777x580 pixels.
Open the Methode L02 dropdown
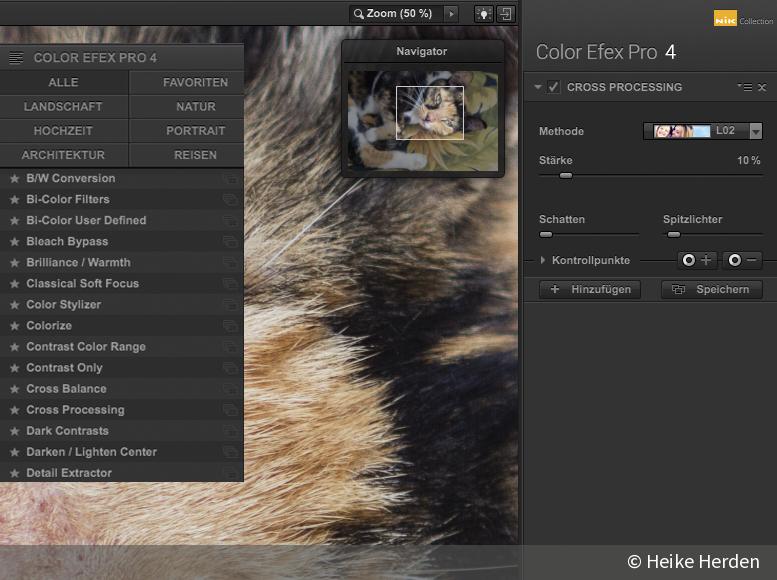755,131
